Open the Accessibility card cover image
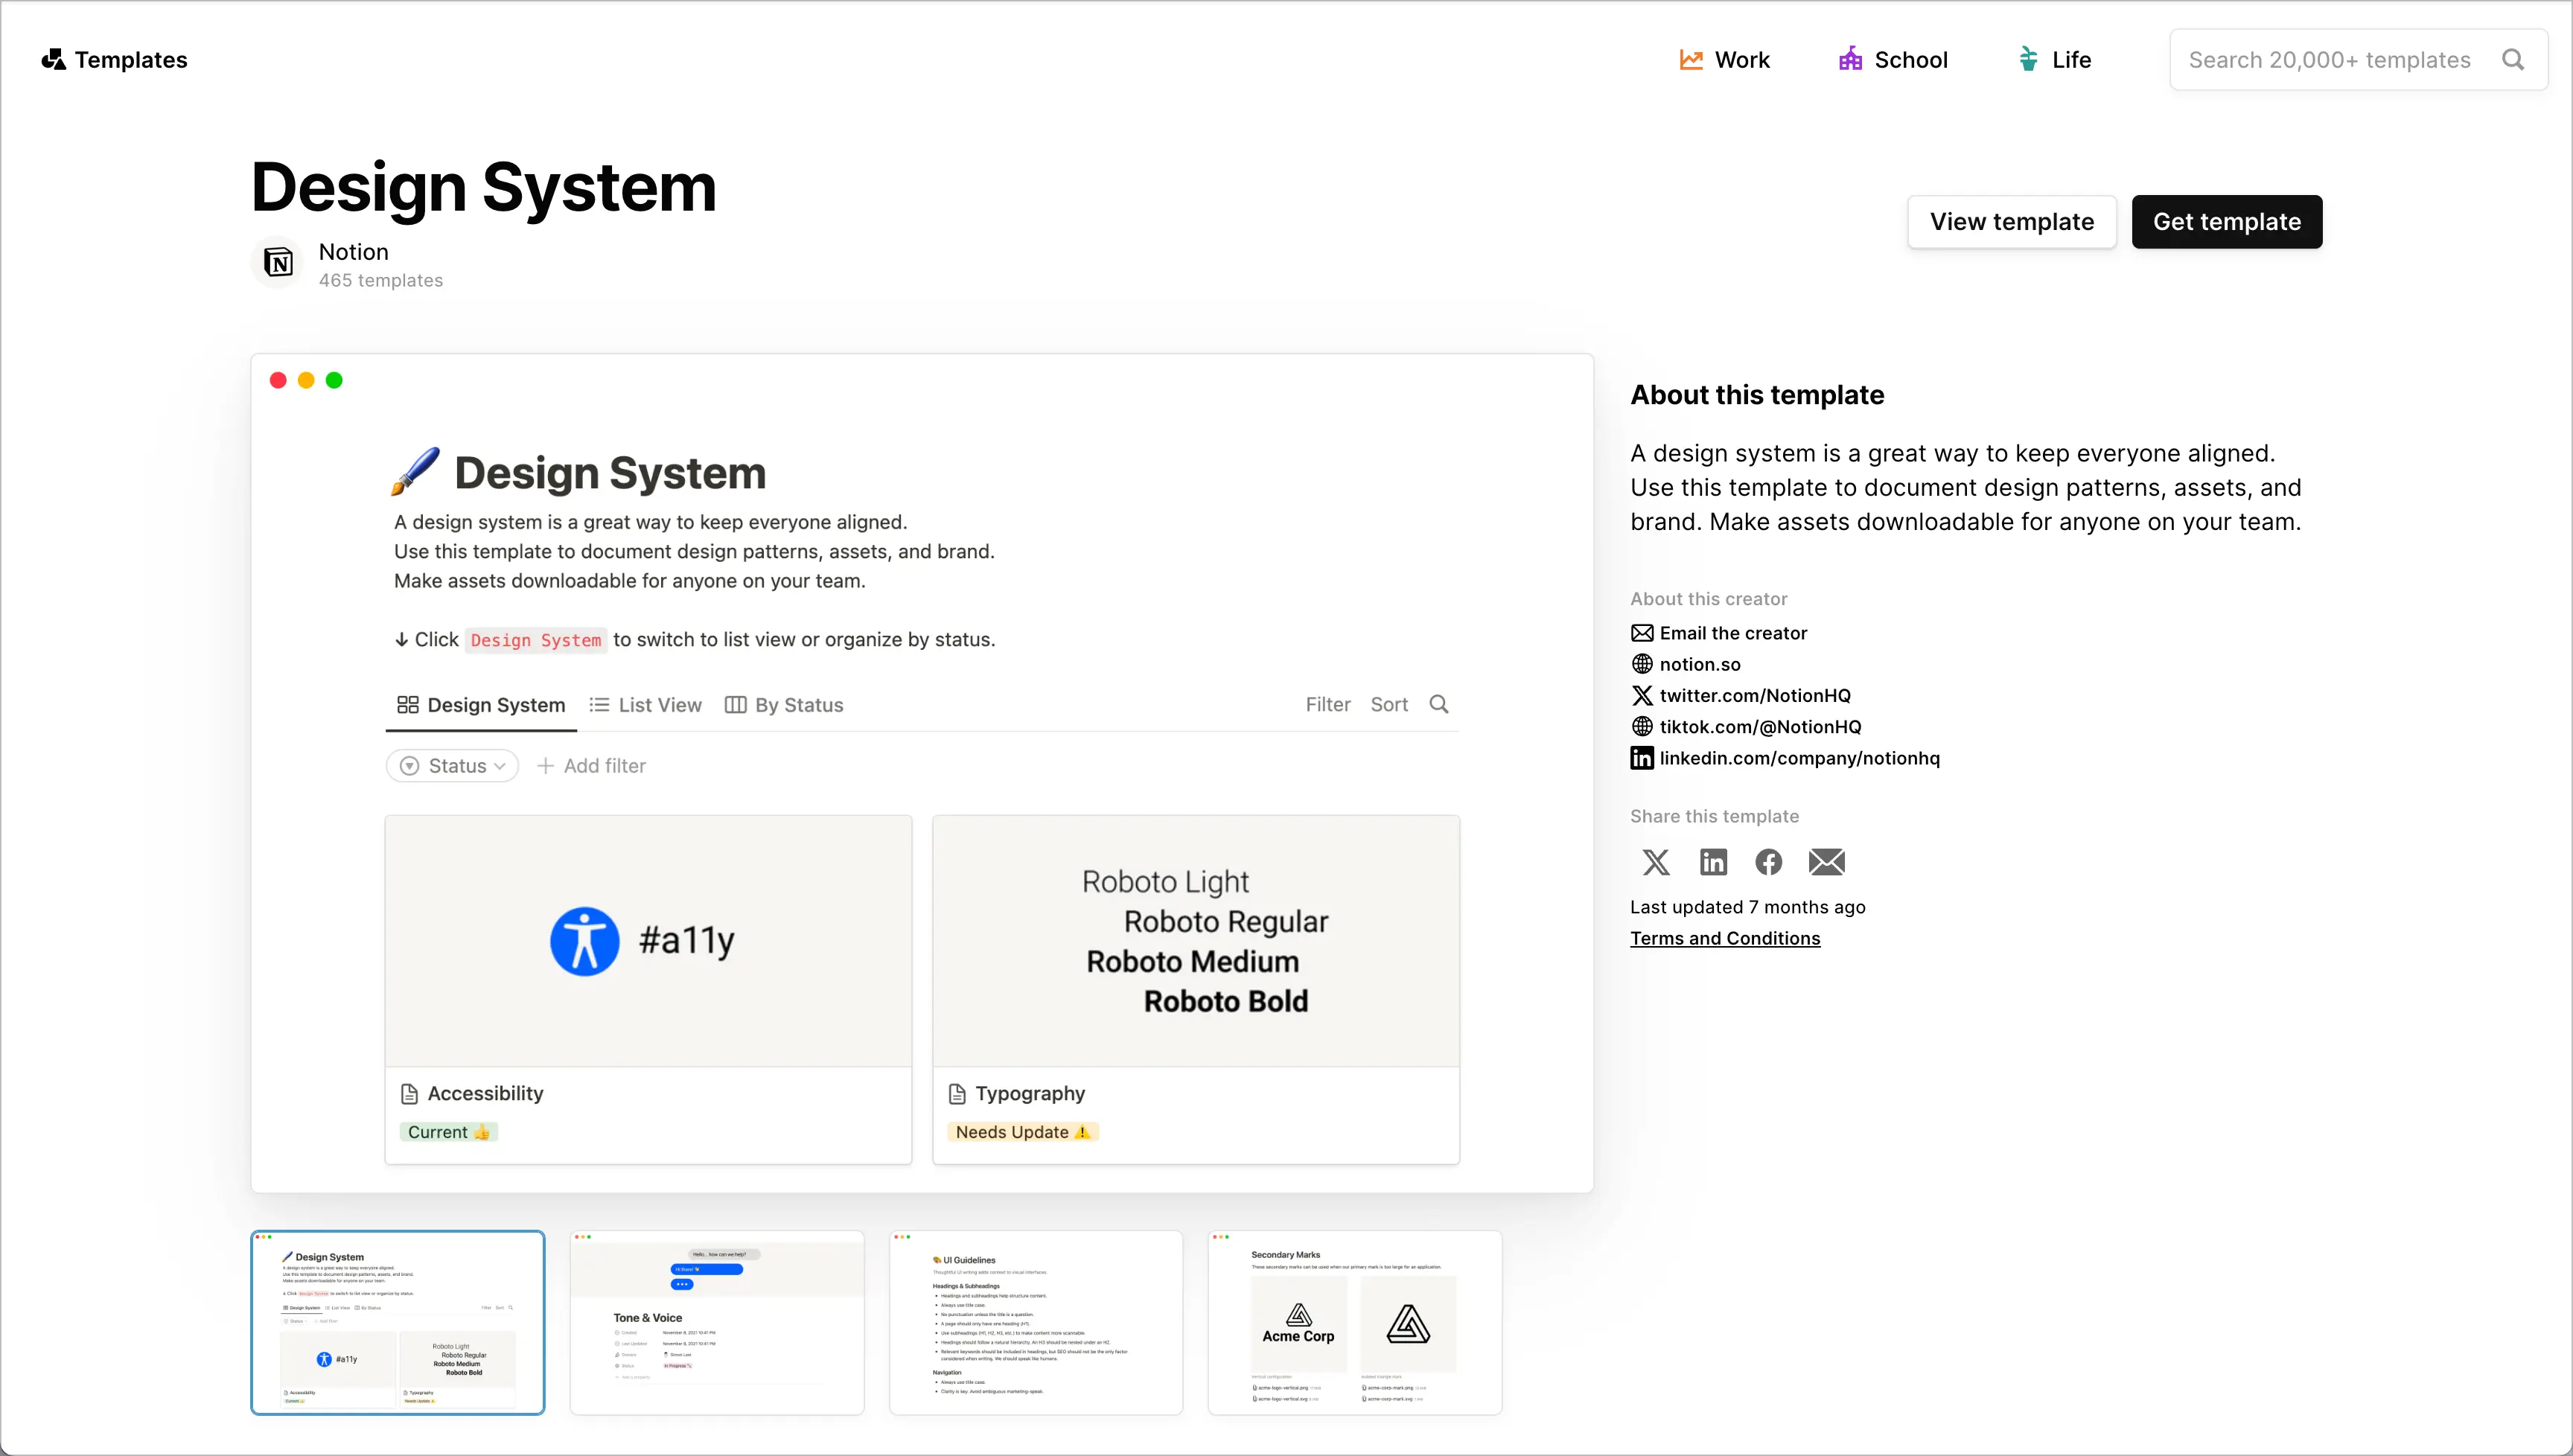Viewport: 2573px width, 1456px height. tap(648, 941)
